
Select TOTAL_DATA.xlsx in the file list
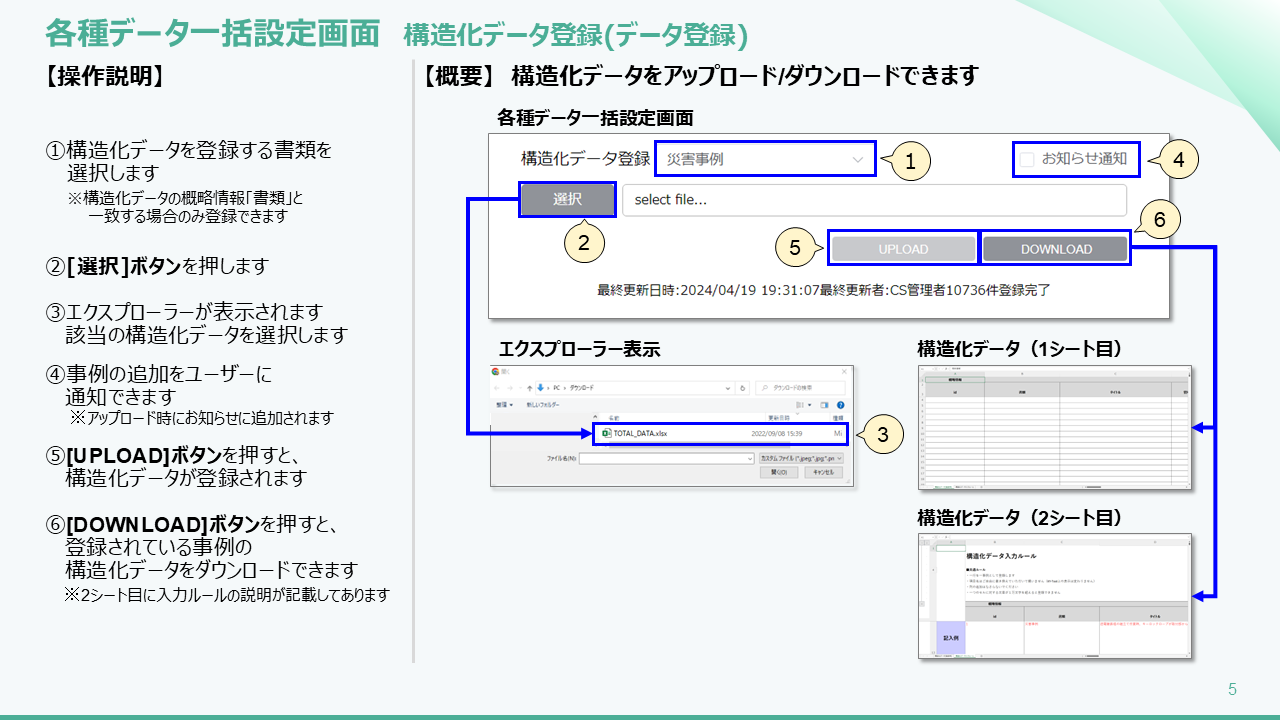click(640, 434)
